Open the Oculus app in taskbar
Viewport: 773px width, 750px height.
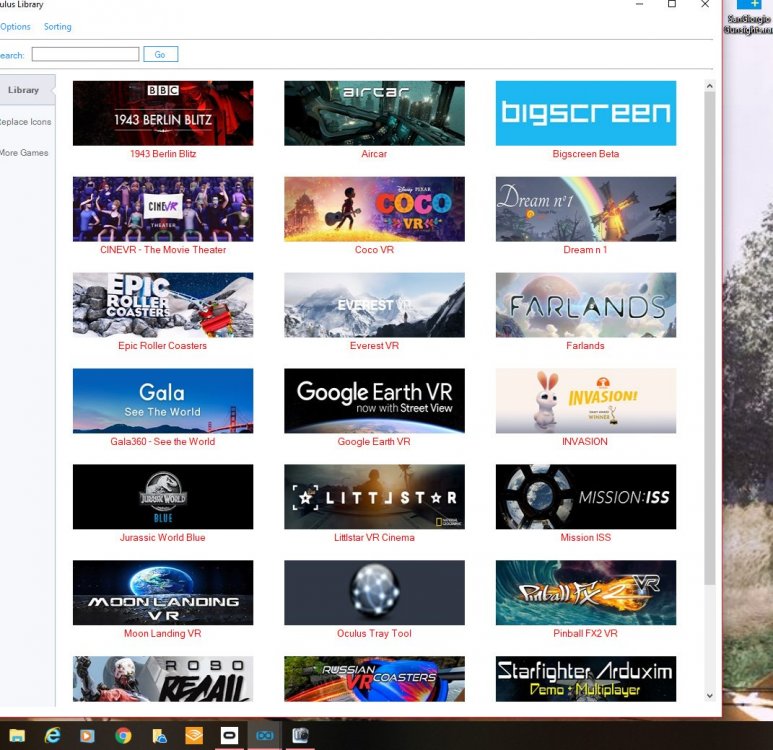[229, 735]
